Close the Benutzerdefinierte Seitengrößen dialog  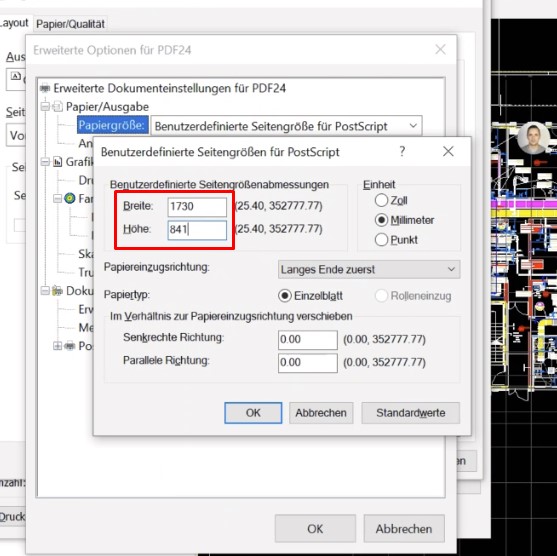pos(448,151)
